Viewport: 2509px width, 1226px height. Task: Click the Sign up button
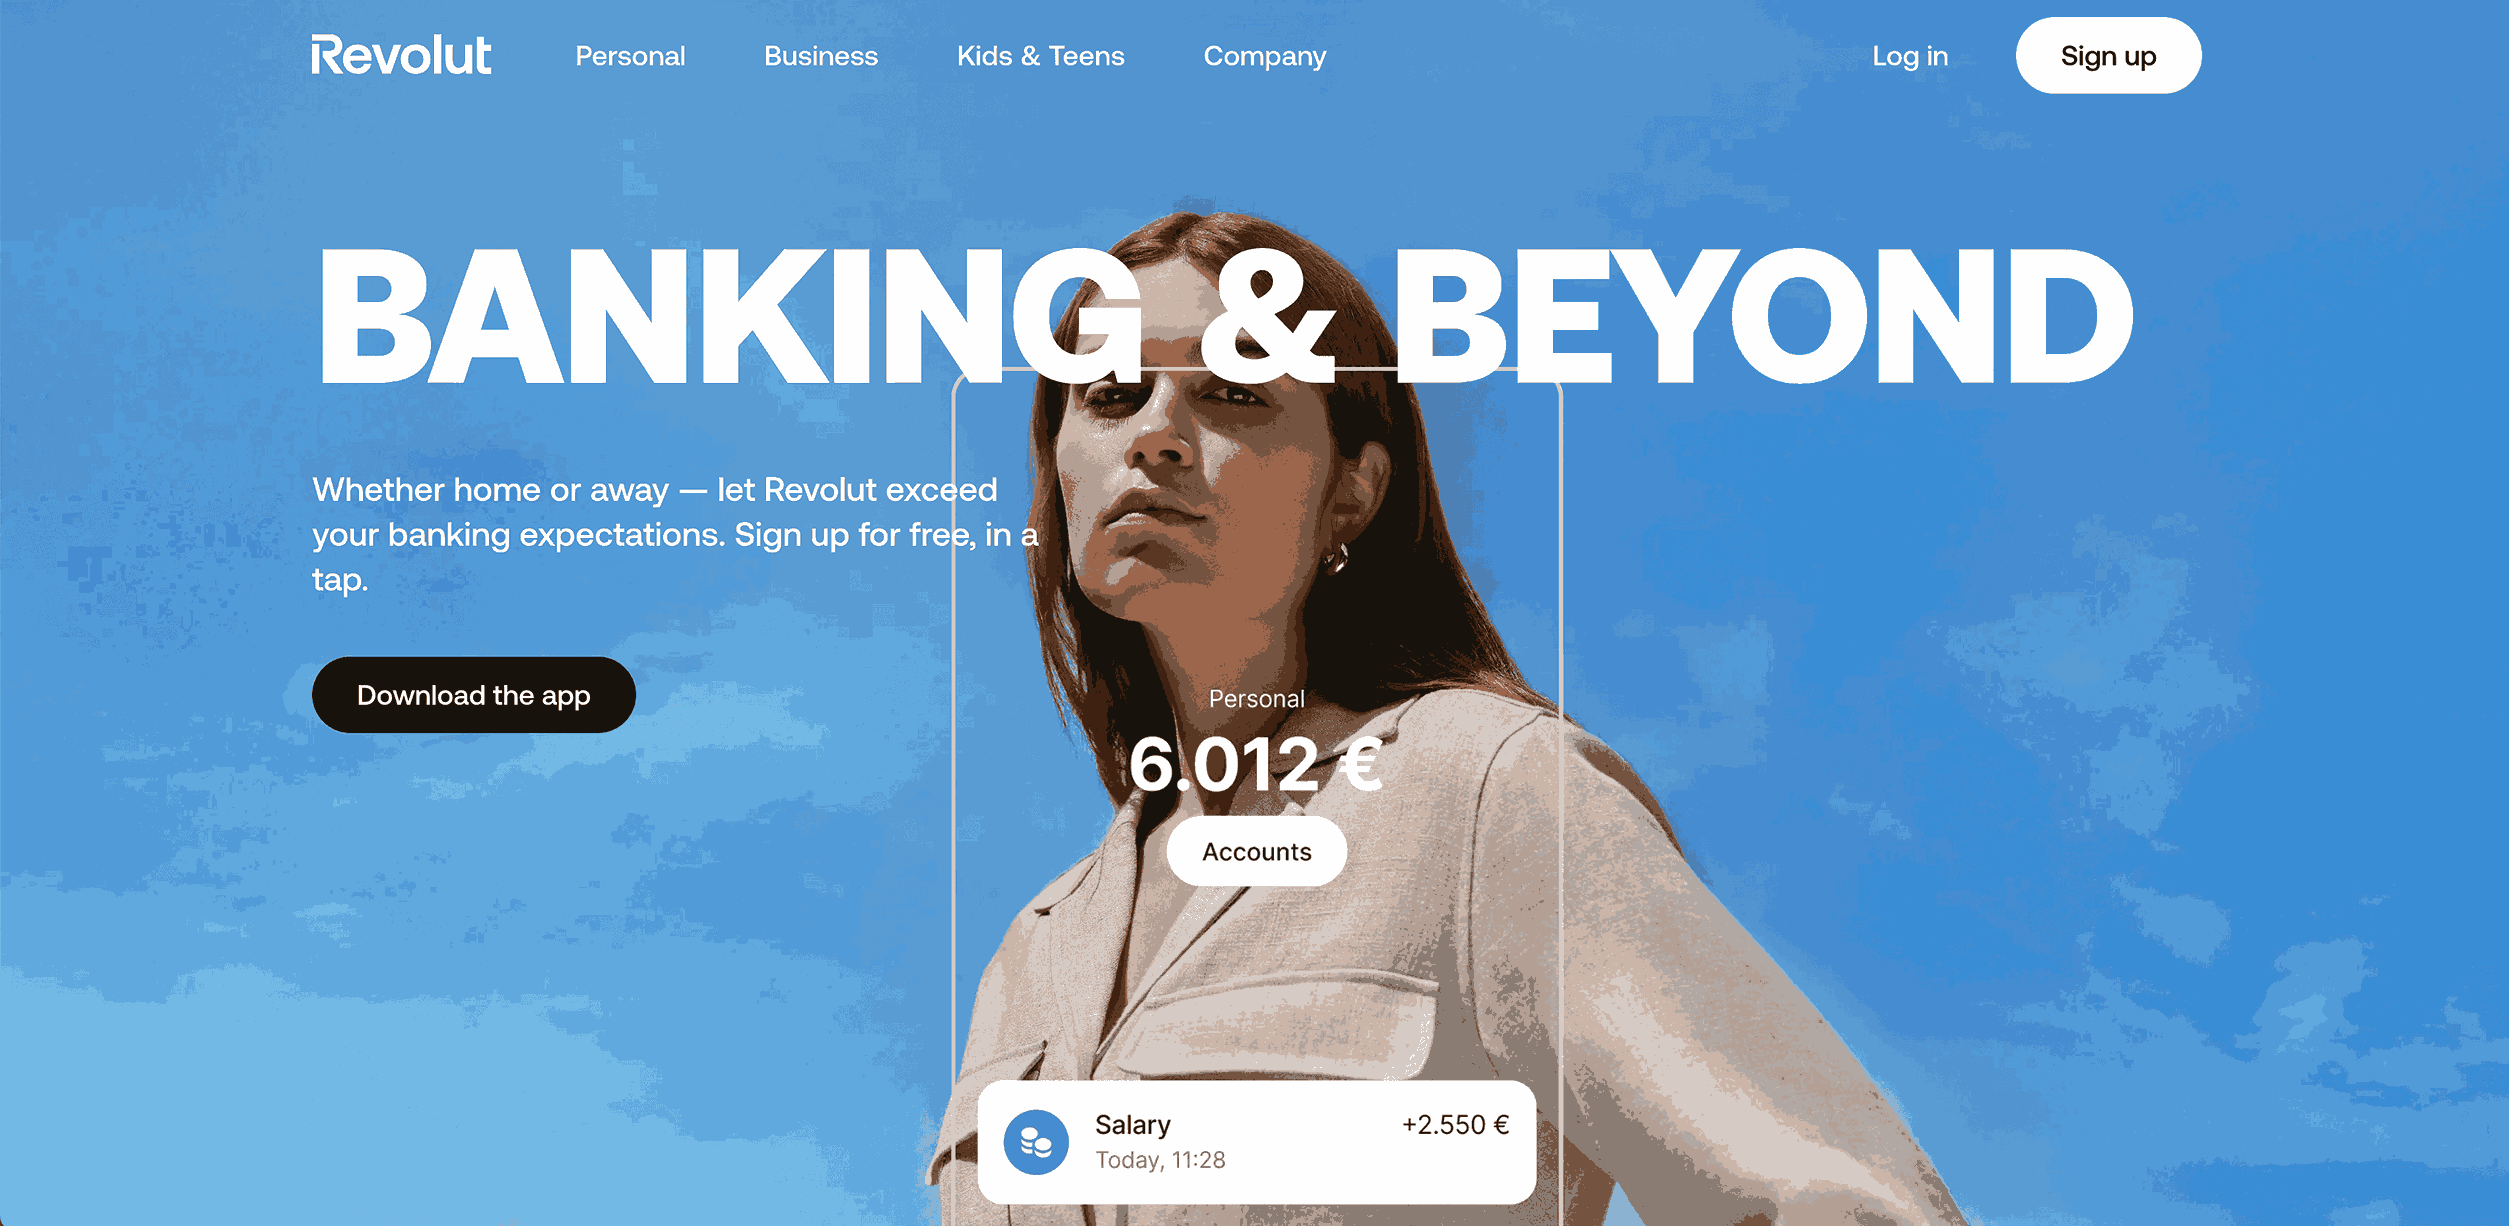point(2108,56)
